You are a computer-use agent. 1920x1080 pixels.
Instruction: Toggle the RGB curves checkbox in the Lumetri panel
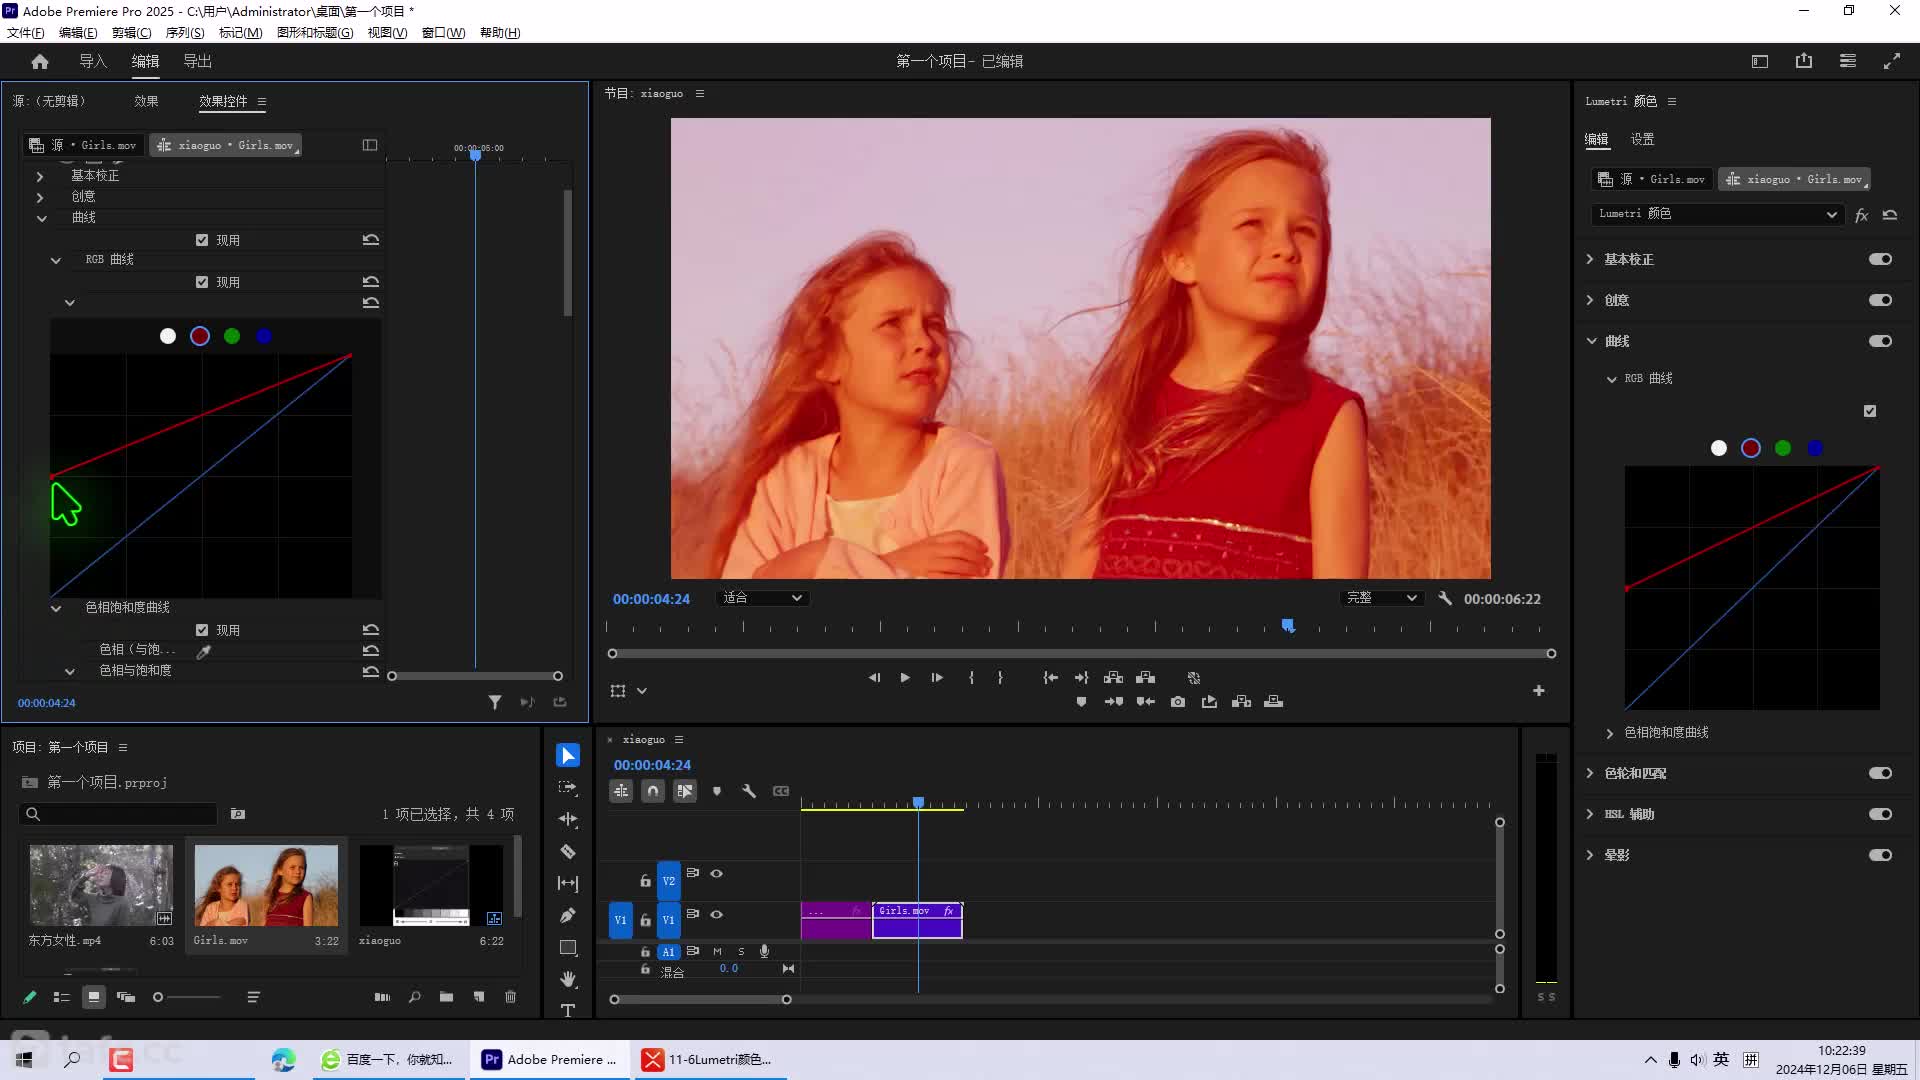(x=1870, y=411)
